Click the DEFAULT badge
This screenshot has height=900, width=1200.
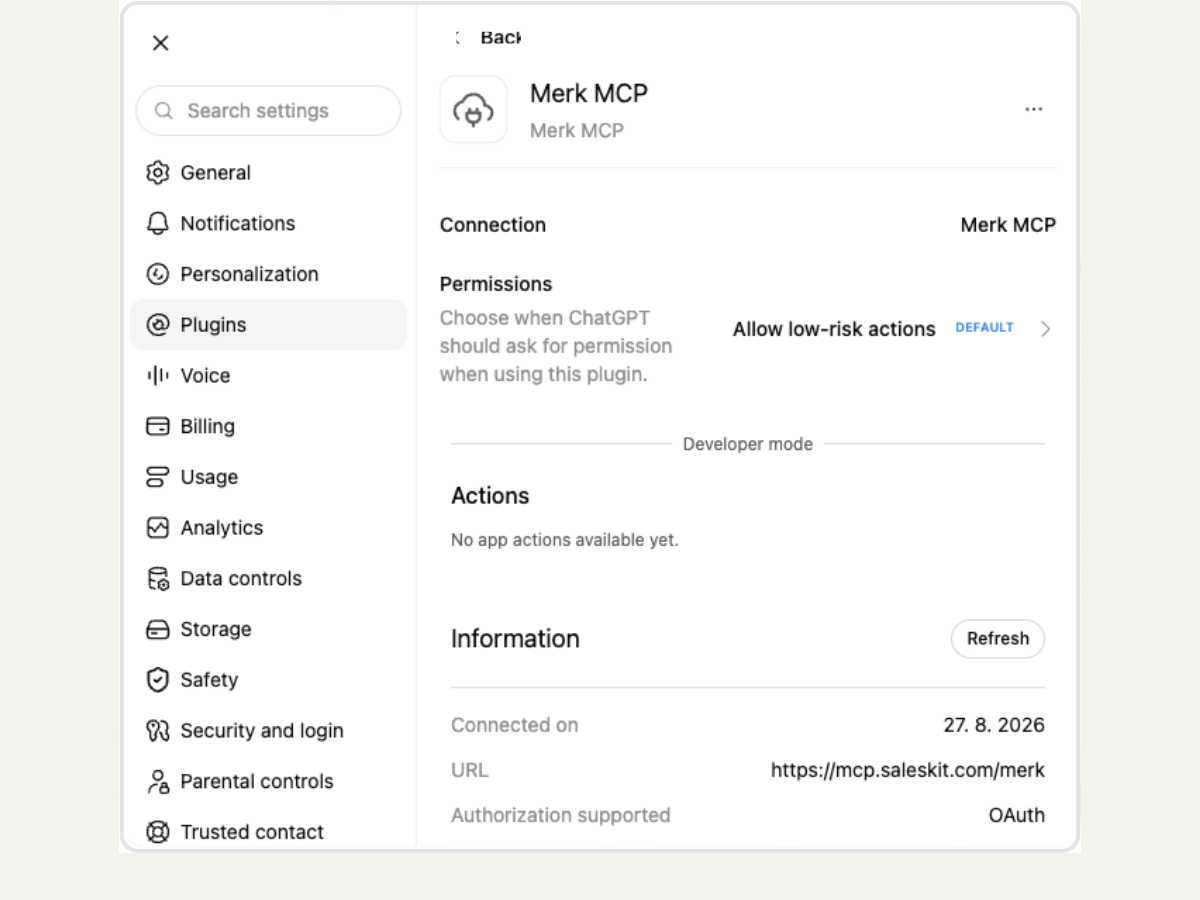pyautogui.click(x=984, y=328)
